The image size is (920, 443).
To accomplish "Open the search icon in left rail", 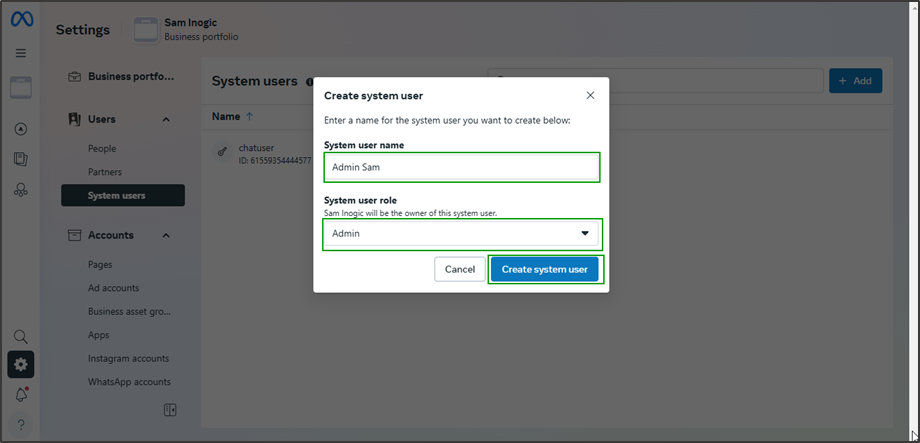I will click(x=21, y=337).
